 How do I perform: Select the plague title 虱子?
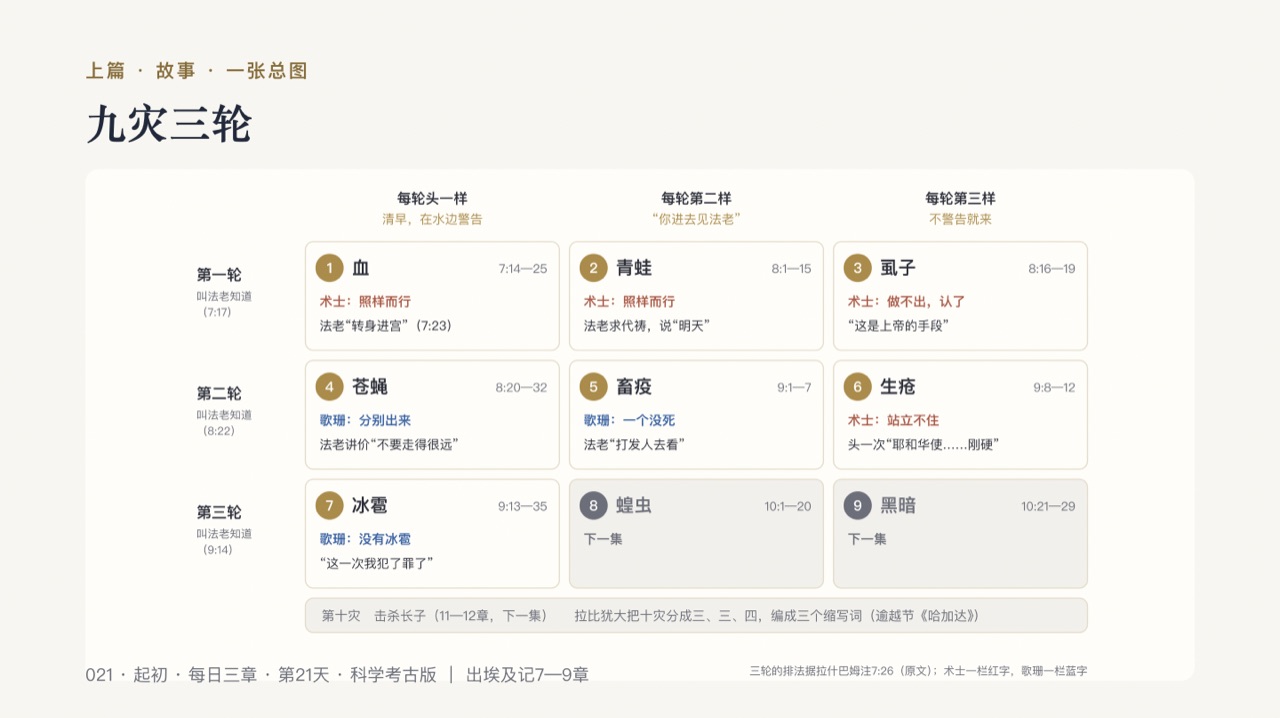(x=898, y=268)
